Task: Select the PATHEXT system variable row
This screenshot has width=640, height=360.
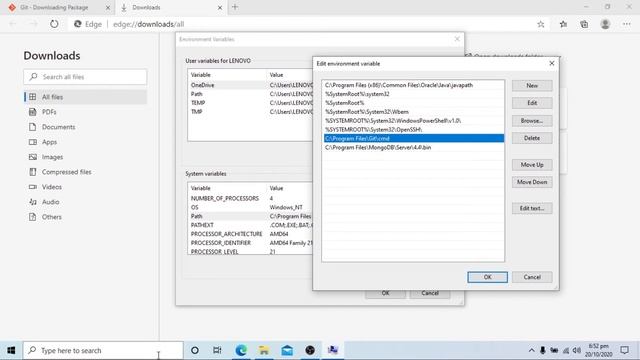Action: click(250, 225)
